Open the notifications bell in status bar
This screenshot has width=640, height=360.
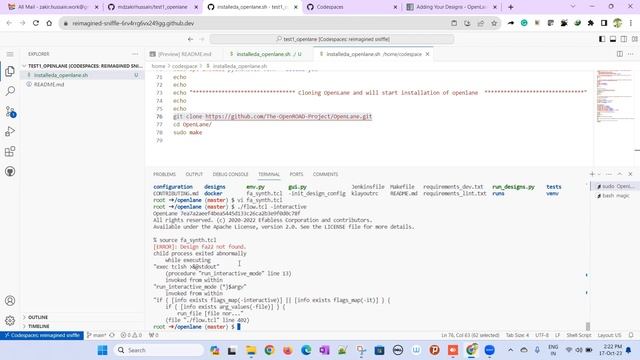click(x=631, y=335)
